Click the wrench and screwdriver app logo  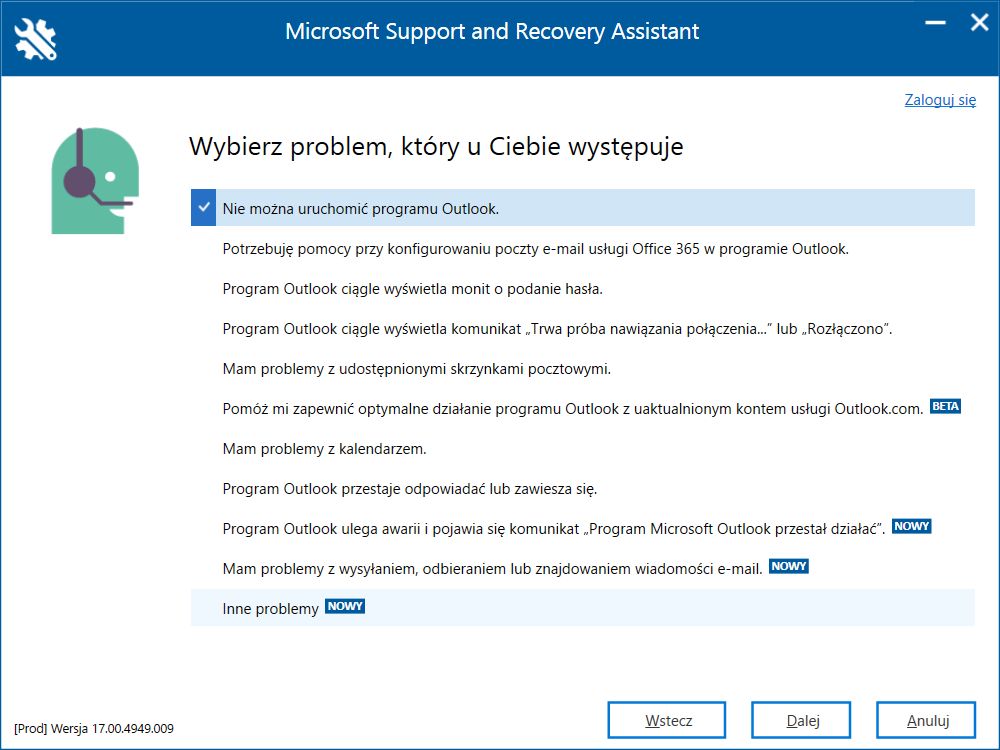(36, 39)
